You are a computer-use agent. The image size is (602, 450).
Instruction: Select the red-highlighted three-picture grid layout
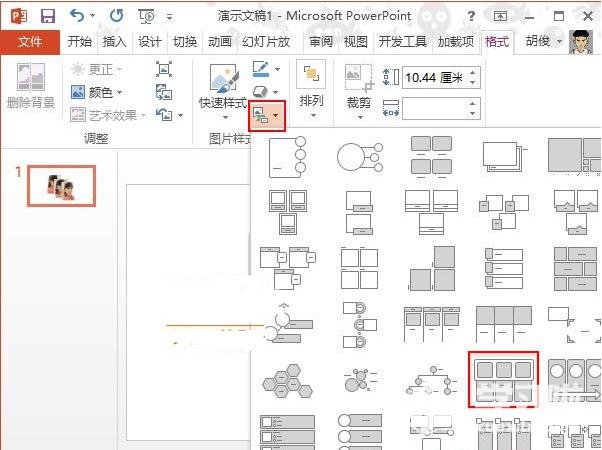(x=504, y=378)
